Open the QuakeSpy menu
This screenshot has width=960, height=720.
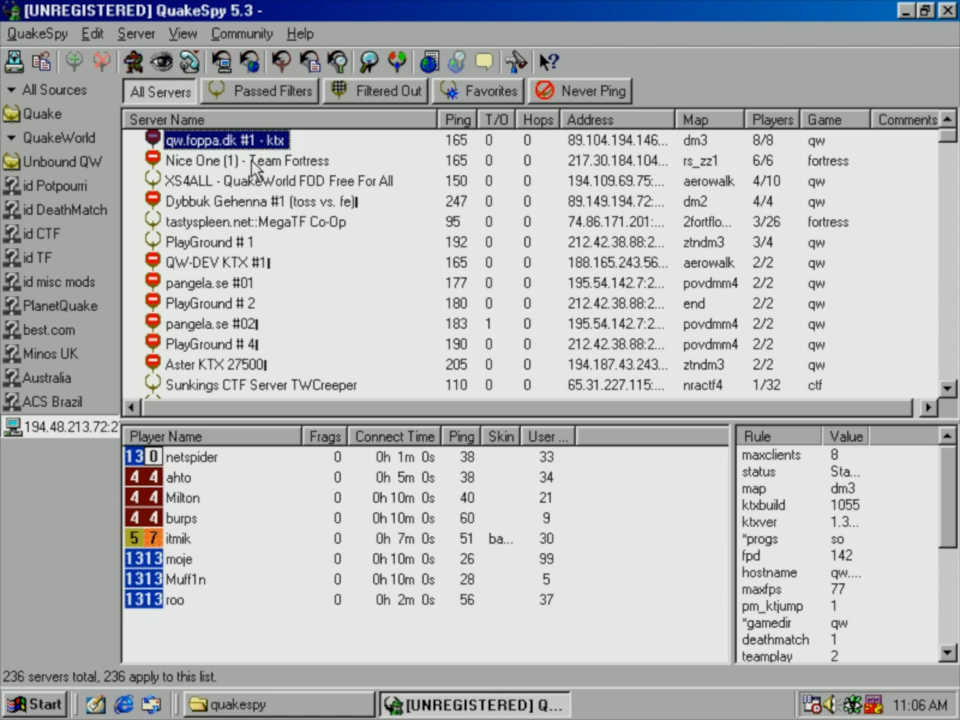(37, 34)
